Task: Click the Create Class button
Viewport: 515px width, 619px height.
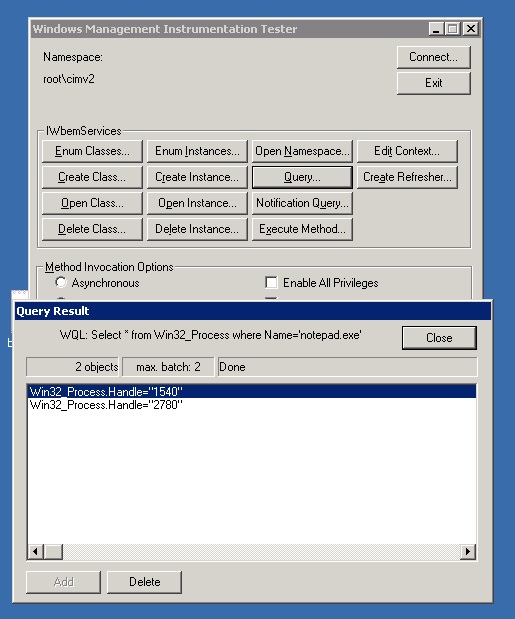Action: (x=92, y=177)
